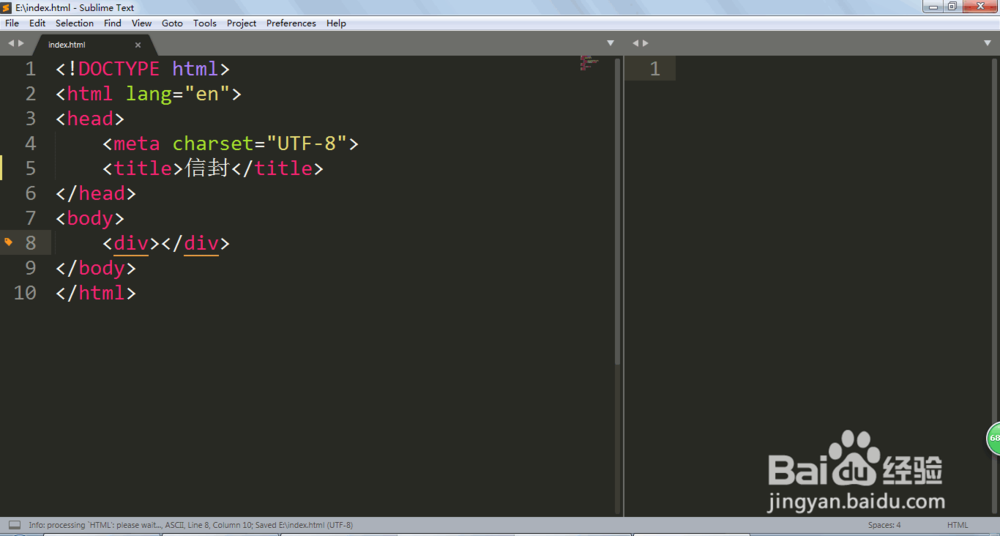Toggle the side bar status icon
The width and height of the screenshot is (1000, 536).
pos(15,525)
